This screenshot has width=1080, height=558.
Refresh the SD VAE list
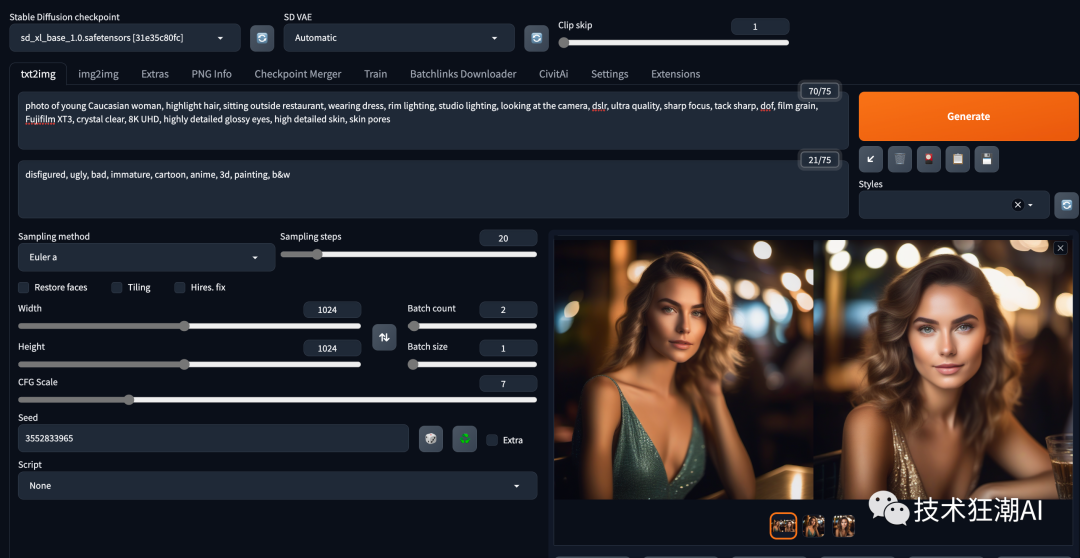[537, 38]
